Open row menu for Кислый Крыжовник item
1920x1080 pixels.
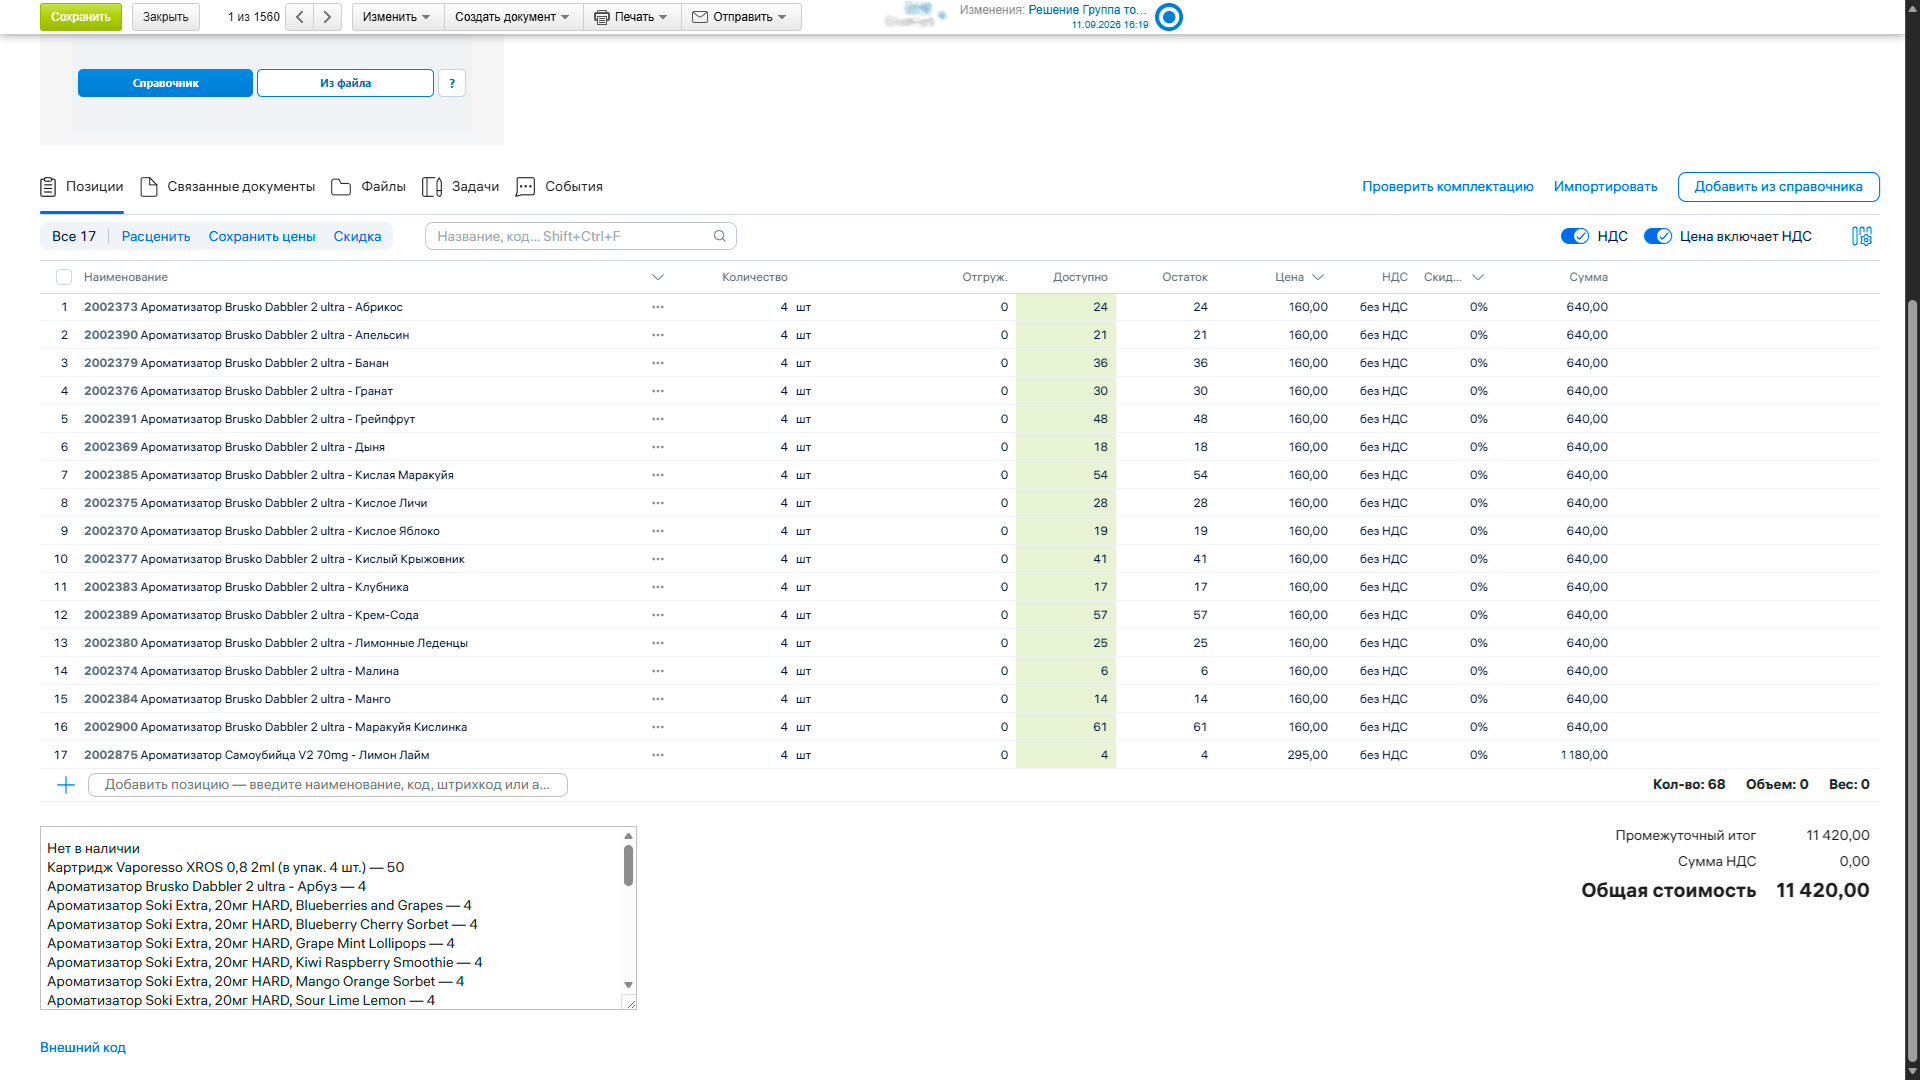pyautogui.click(x=658, y=559)
